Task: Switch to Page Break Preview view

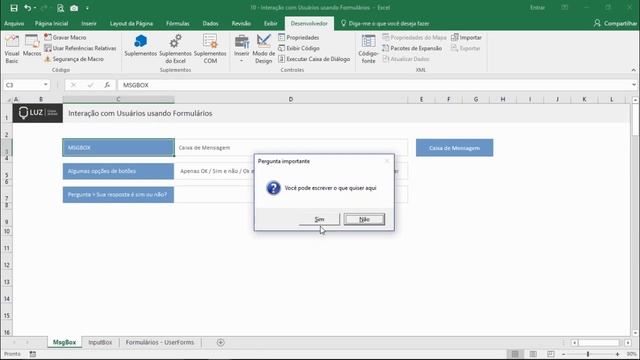Action: pyautogui.click(x=551, y=354)
